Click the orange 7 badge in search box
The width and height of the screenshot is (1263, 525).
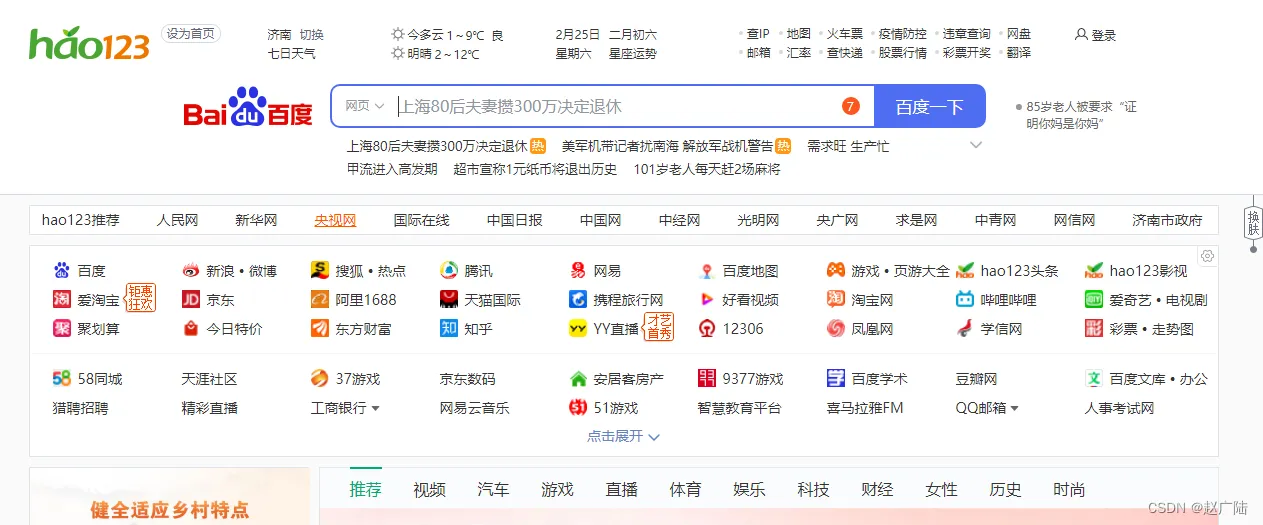point(851,106)
